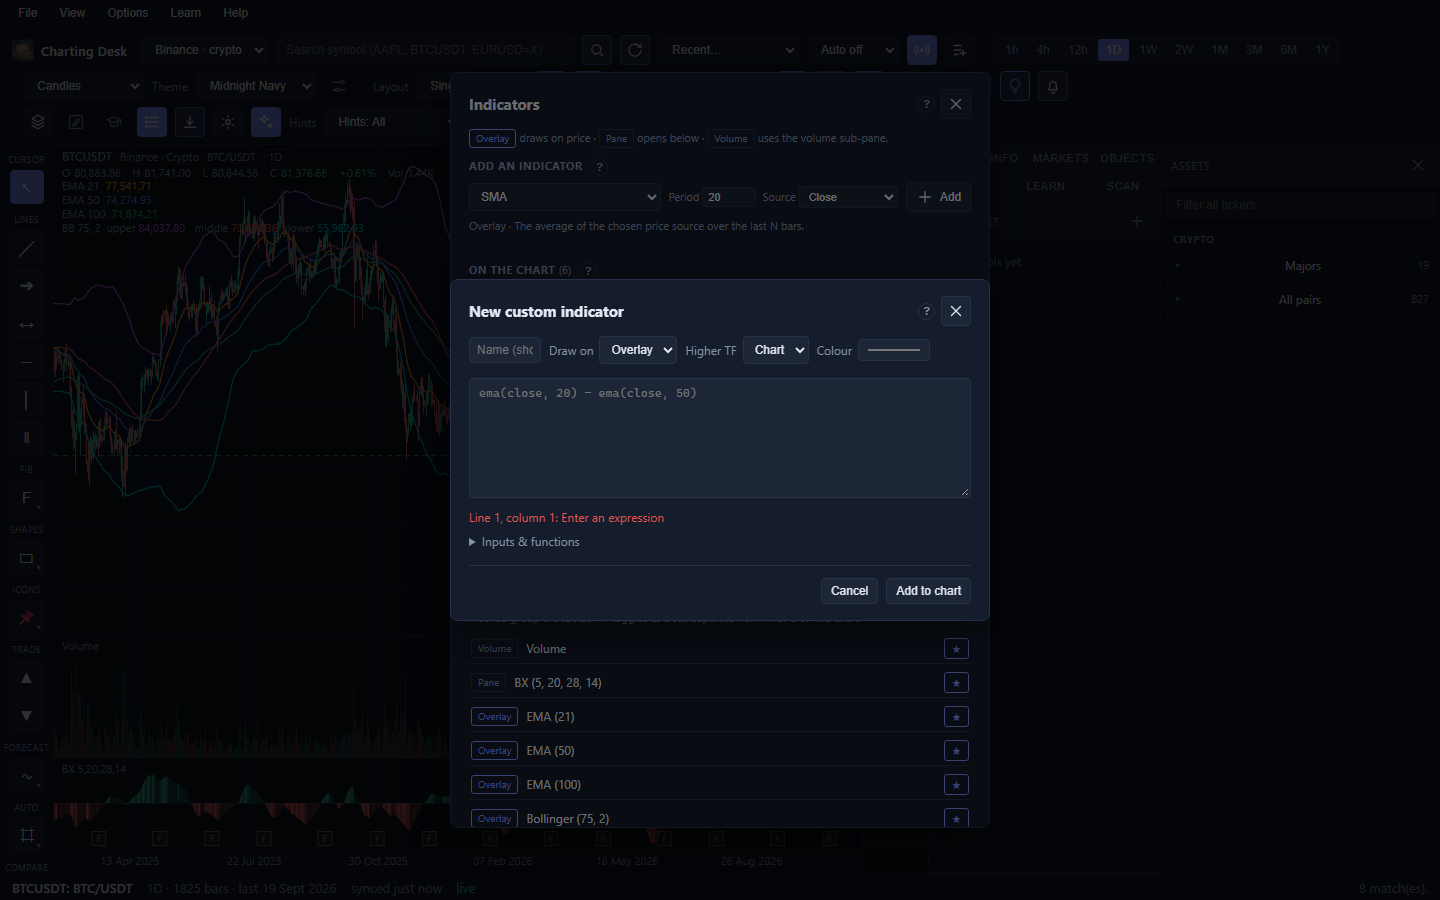The image size is (1440, 900).
Task: Star the EMA (100) indicator row
Action: 956,785
